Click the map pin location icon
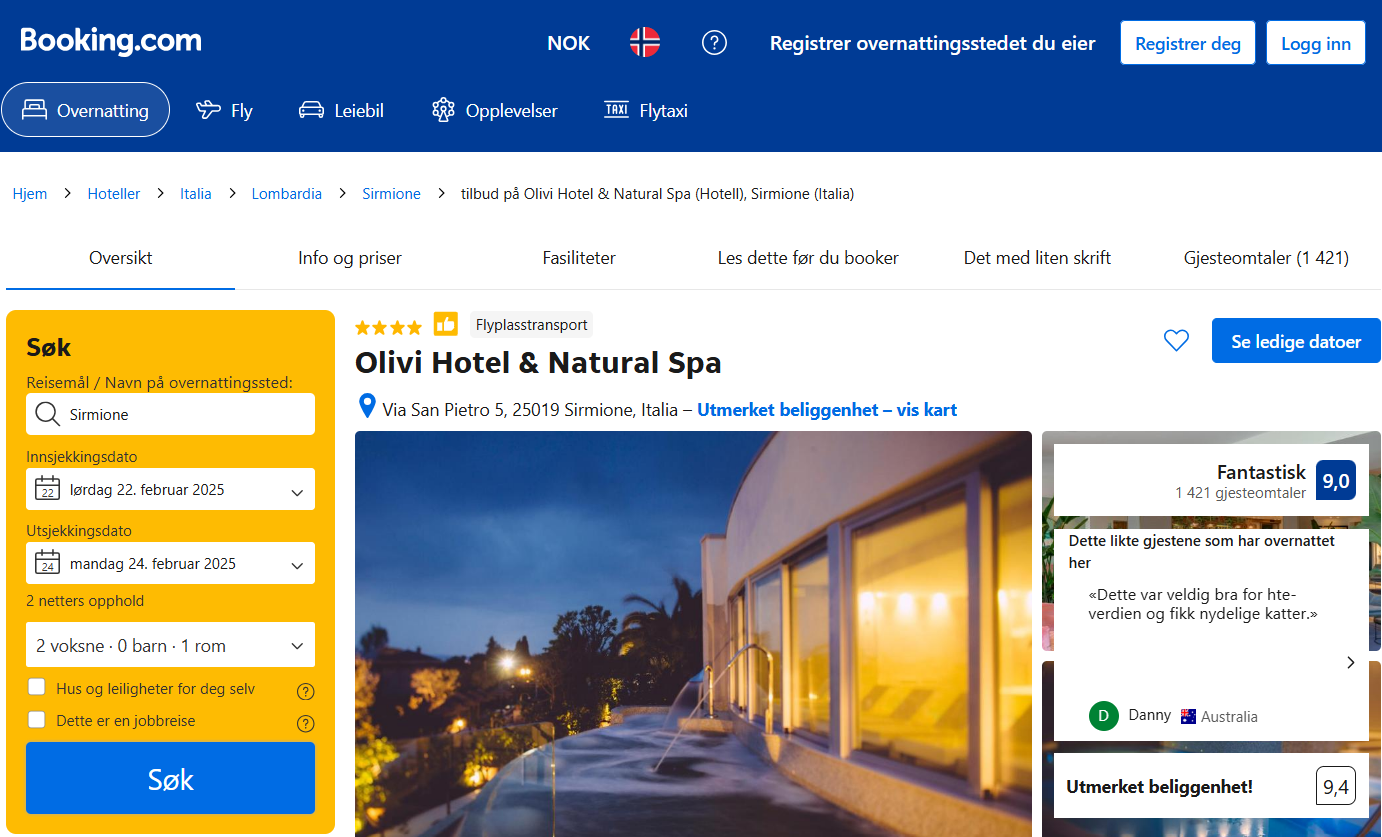The width and height of the screenshot is (1382, 837). pyautogui.click(x=367, y=408)
